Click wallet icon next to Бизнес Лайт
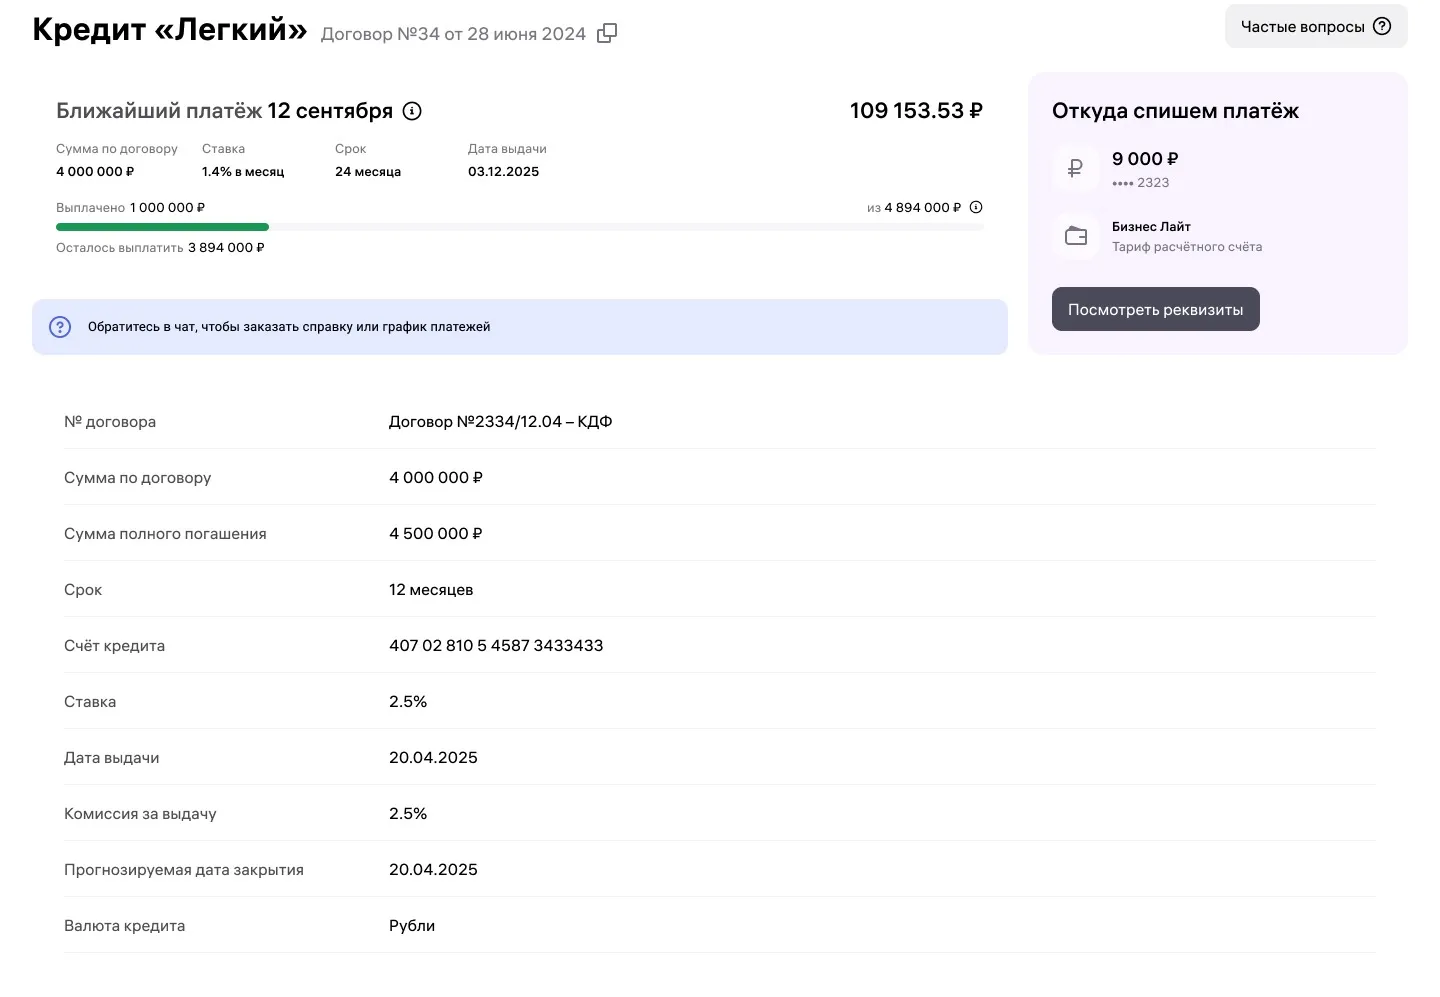 point(1076,236)
